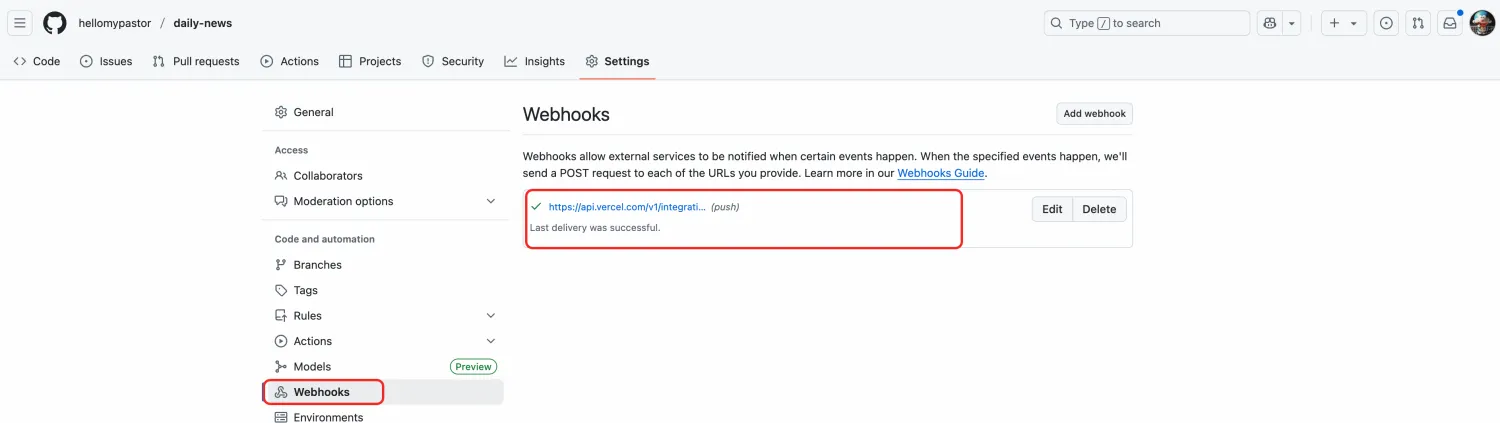
Task: Open the notifications inbox icon
Action: [1450, 23]
